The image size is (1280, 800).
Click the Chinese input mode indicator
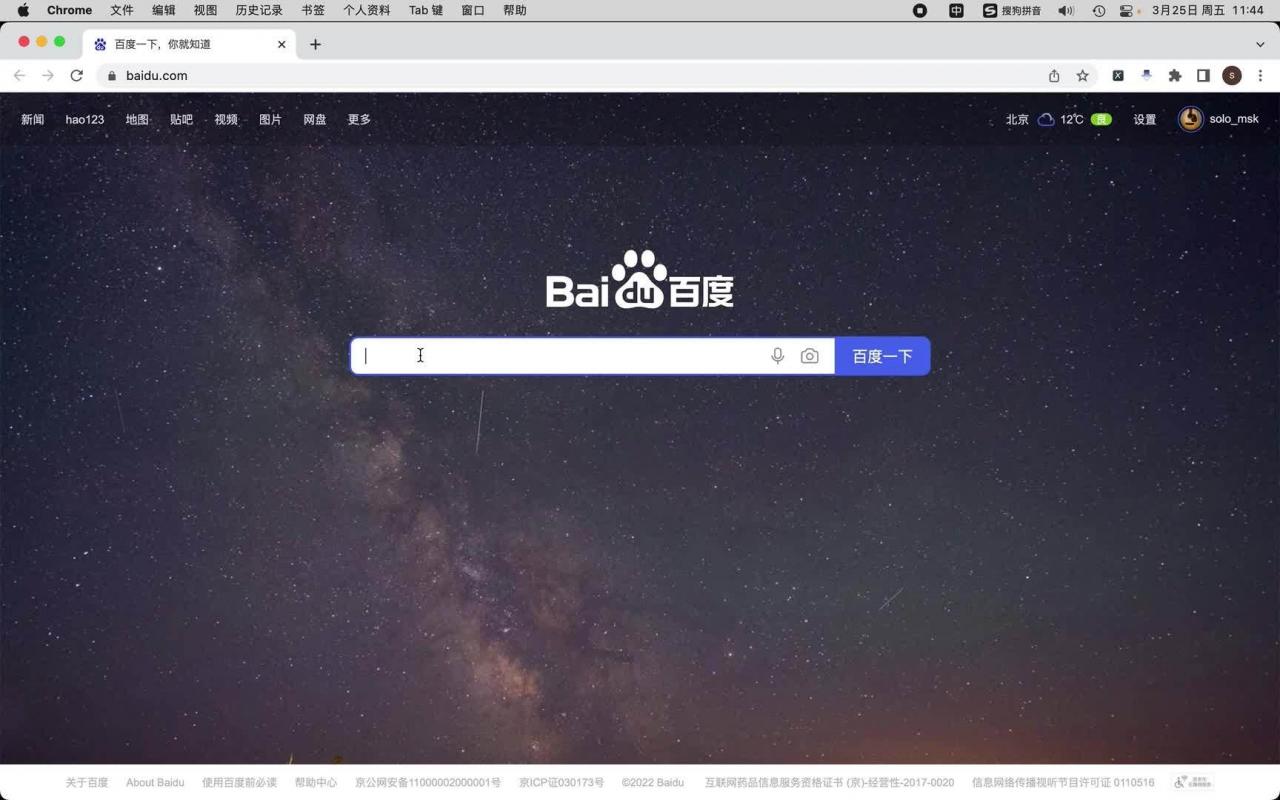tap(956, 10)
